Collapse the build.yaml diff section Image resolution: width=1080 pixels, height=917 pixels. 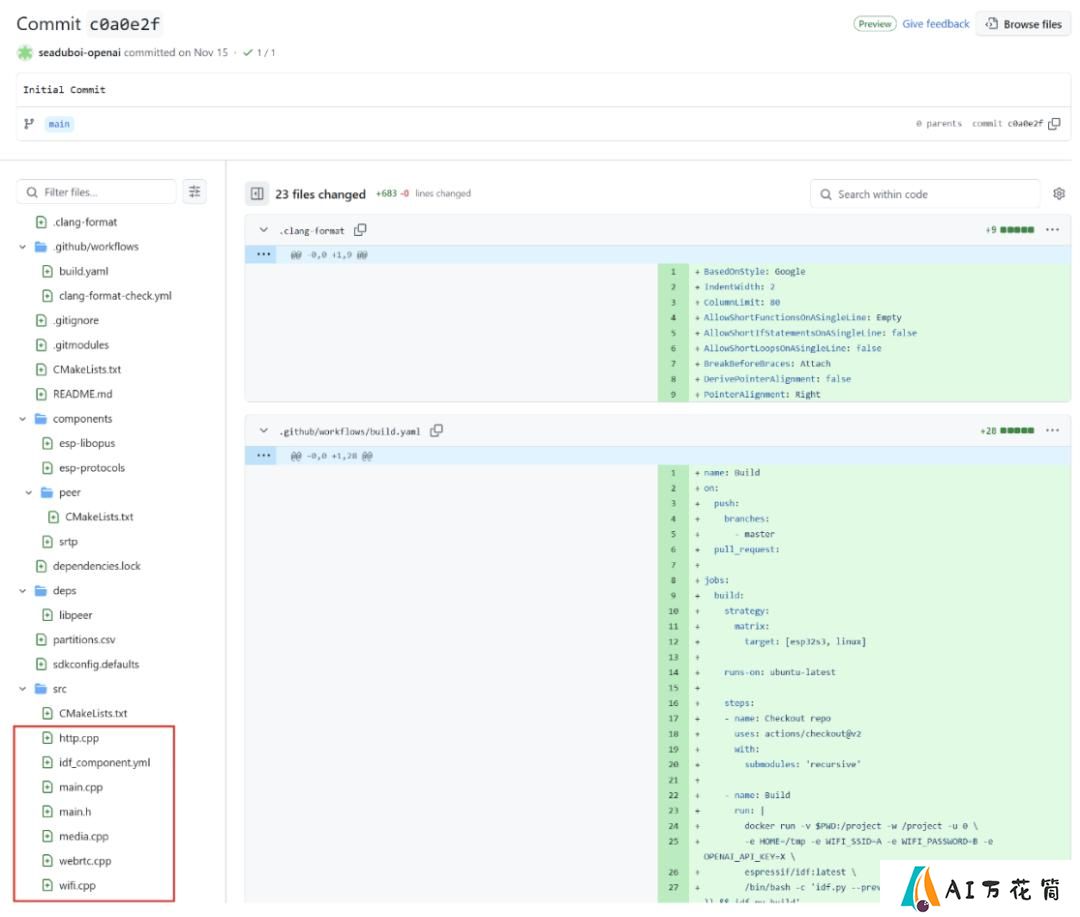(263, 431)
